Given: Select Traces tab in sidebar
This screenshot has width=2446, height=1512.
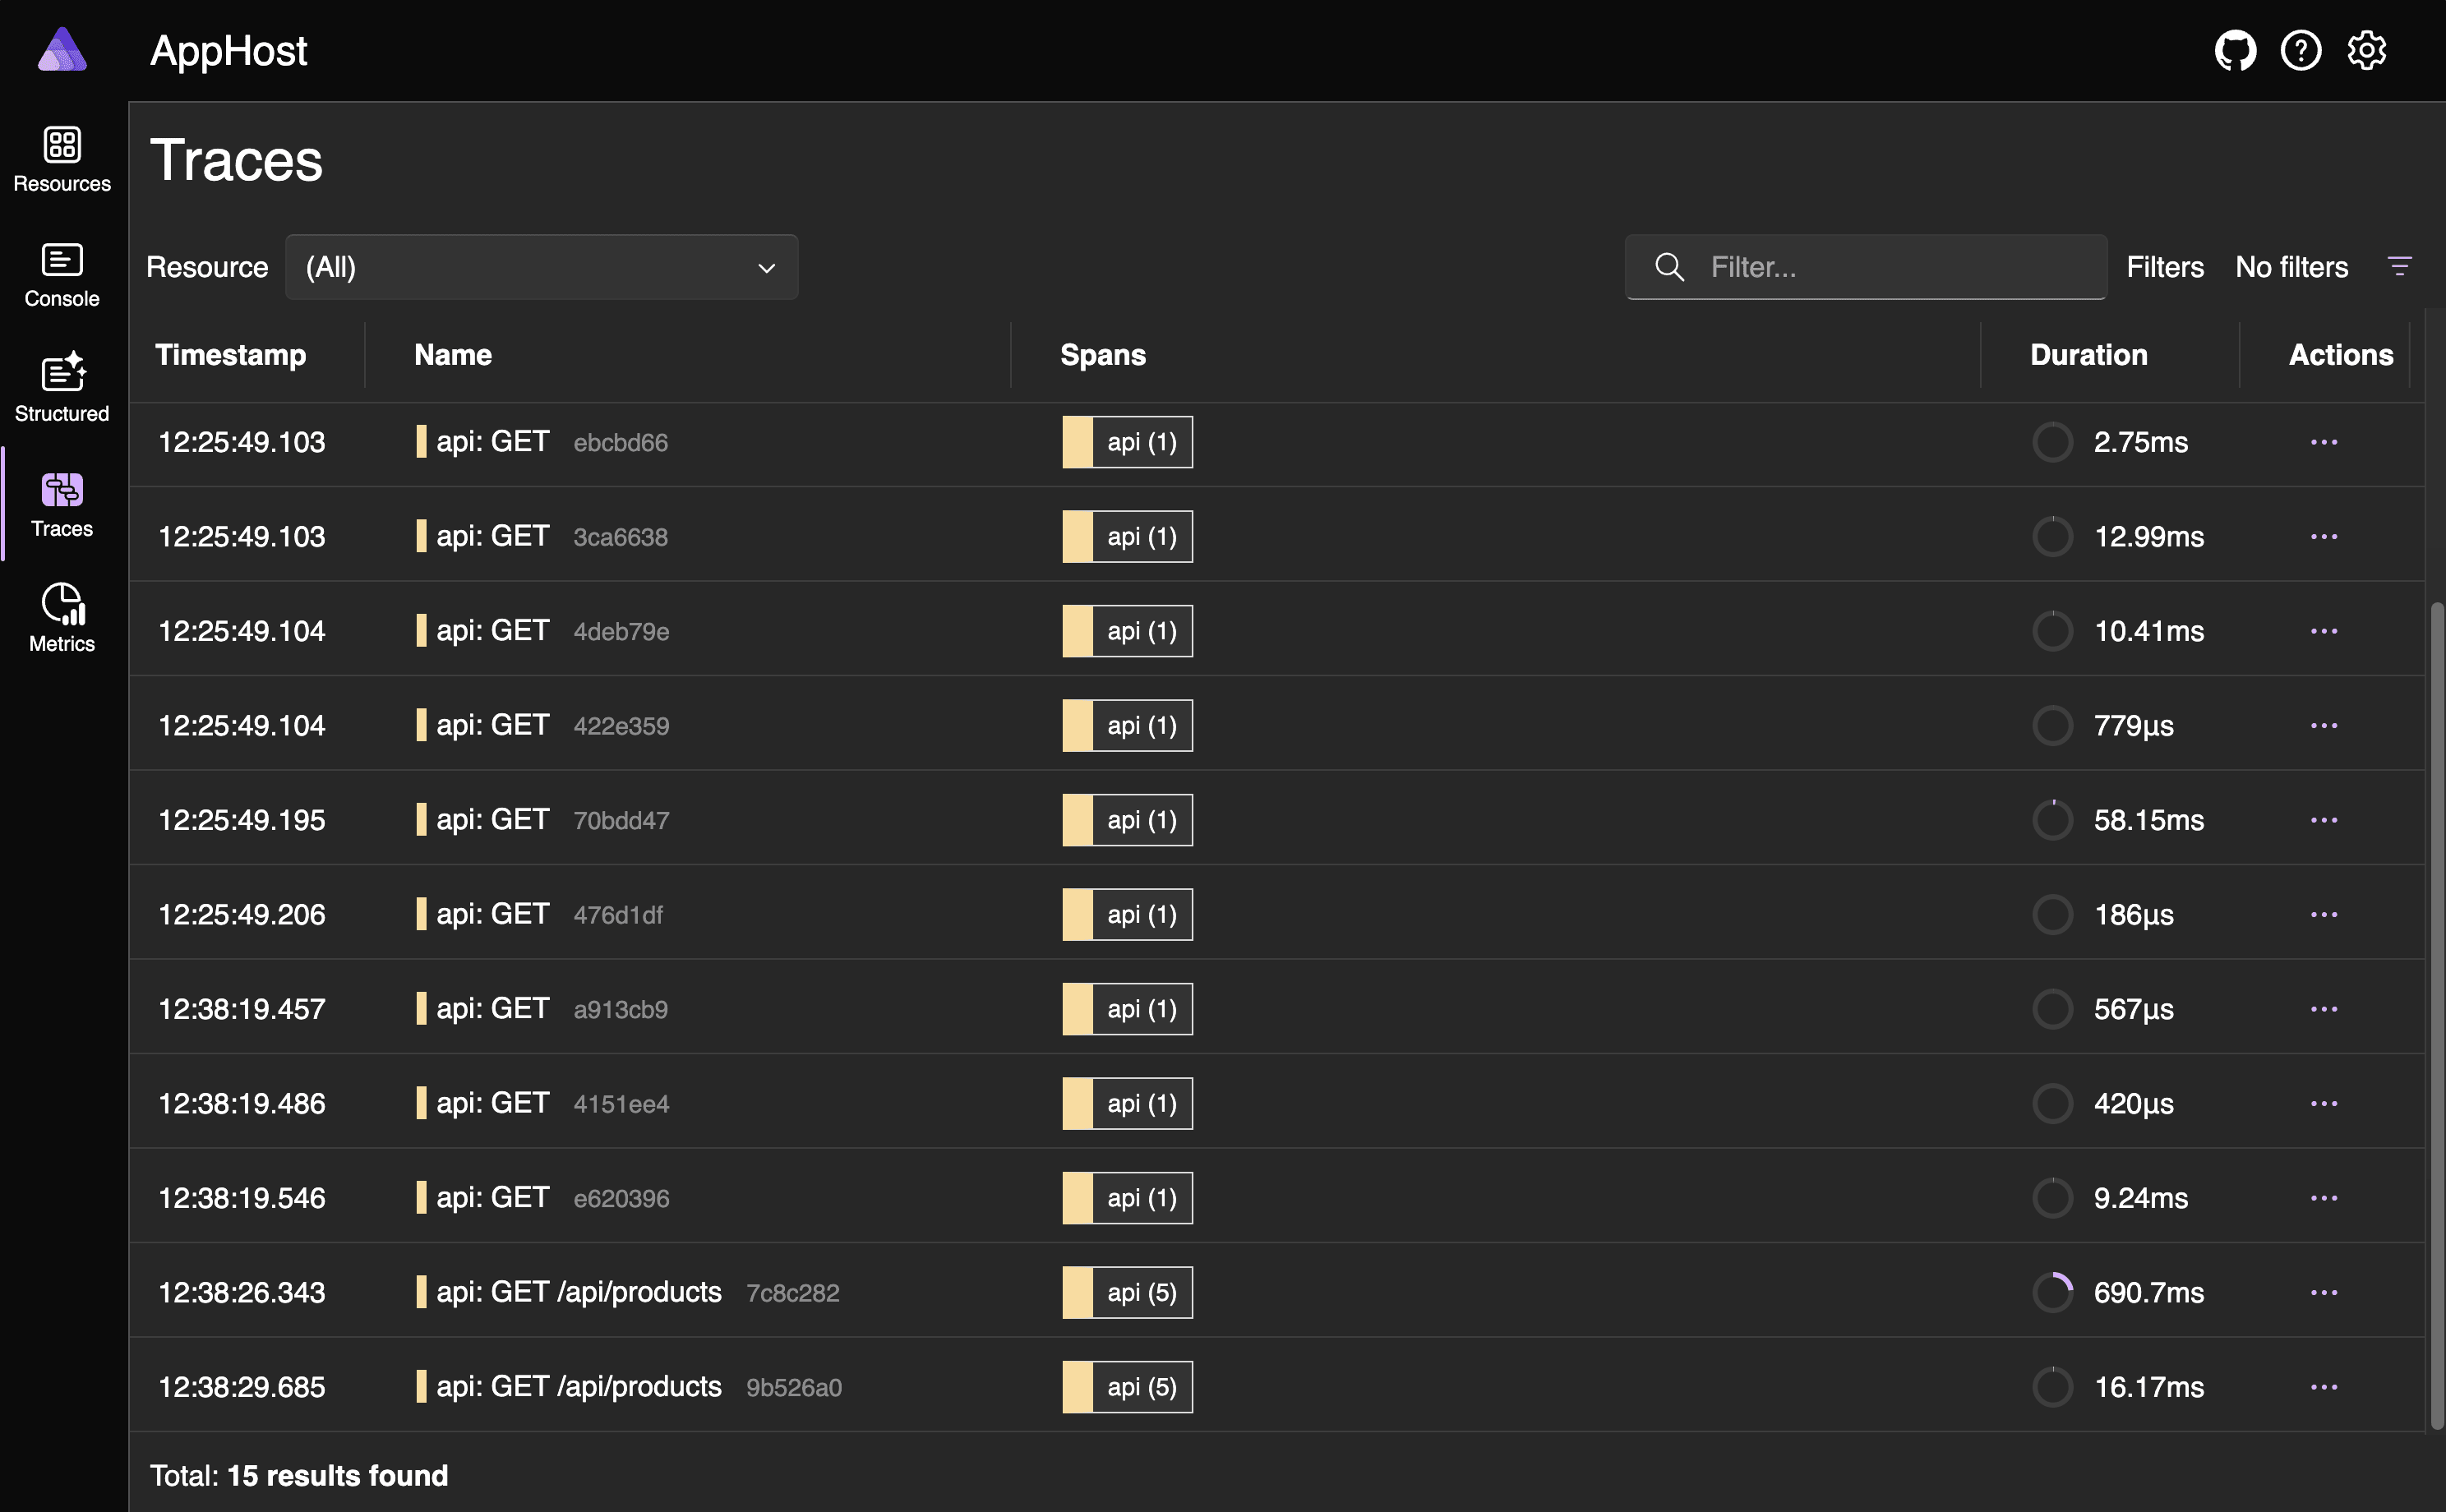Looking at the screenshot, I should point(62,504).
